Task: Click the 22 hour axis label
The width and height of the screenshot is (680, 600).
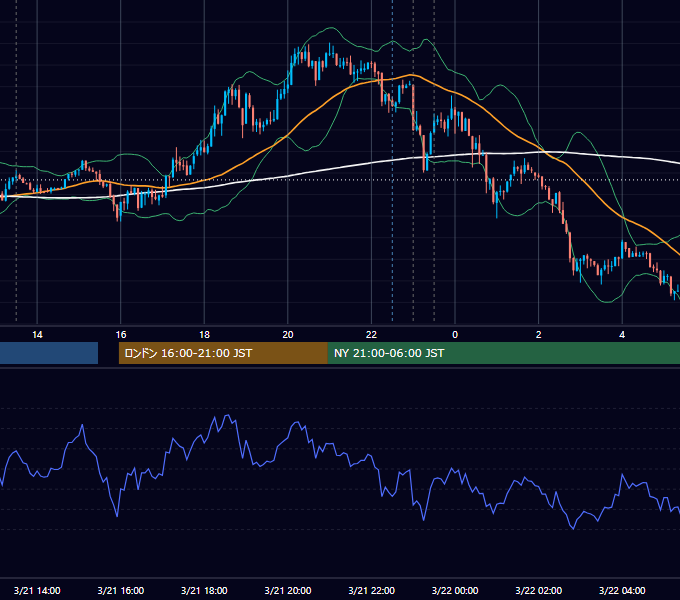Action: point(371,335)
